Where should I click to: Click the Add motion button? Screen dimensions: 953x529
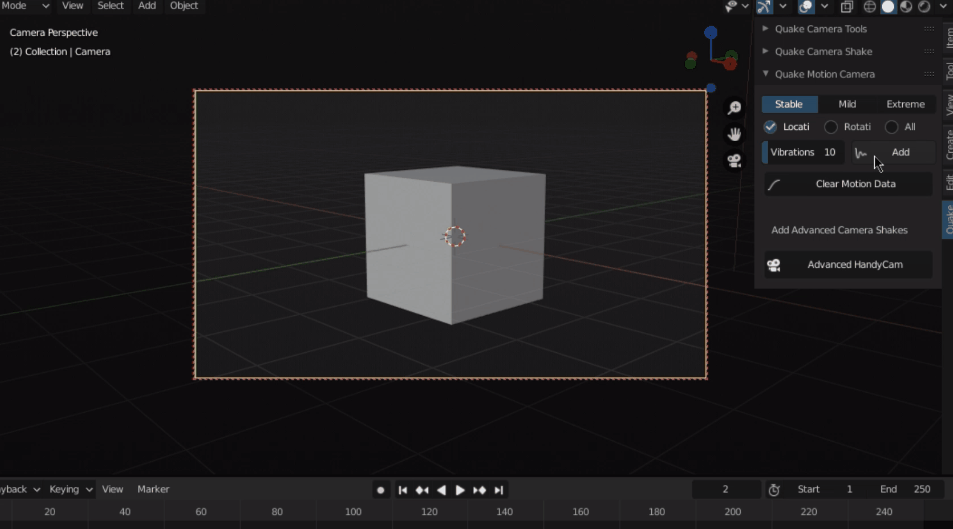893,153
